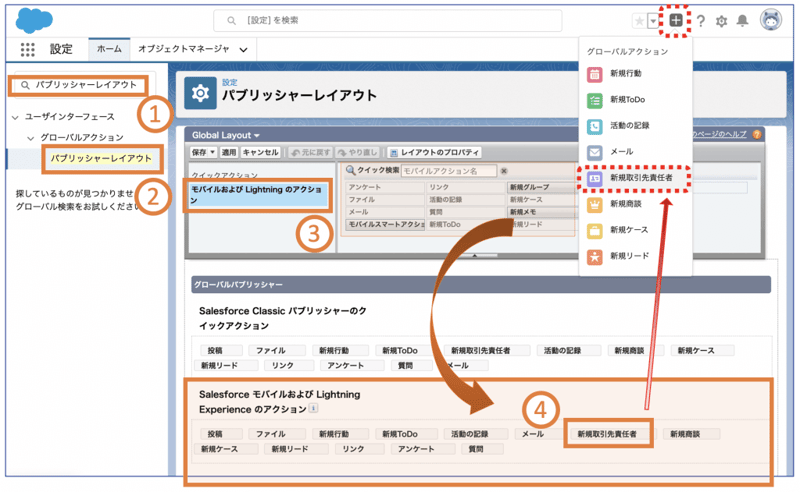The width and height of the screenshot is (800, 492).
Task: Open the setup gear icon in header
Action: 721,21
